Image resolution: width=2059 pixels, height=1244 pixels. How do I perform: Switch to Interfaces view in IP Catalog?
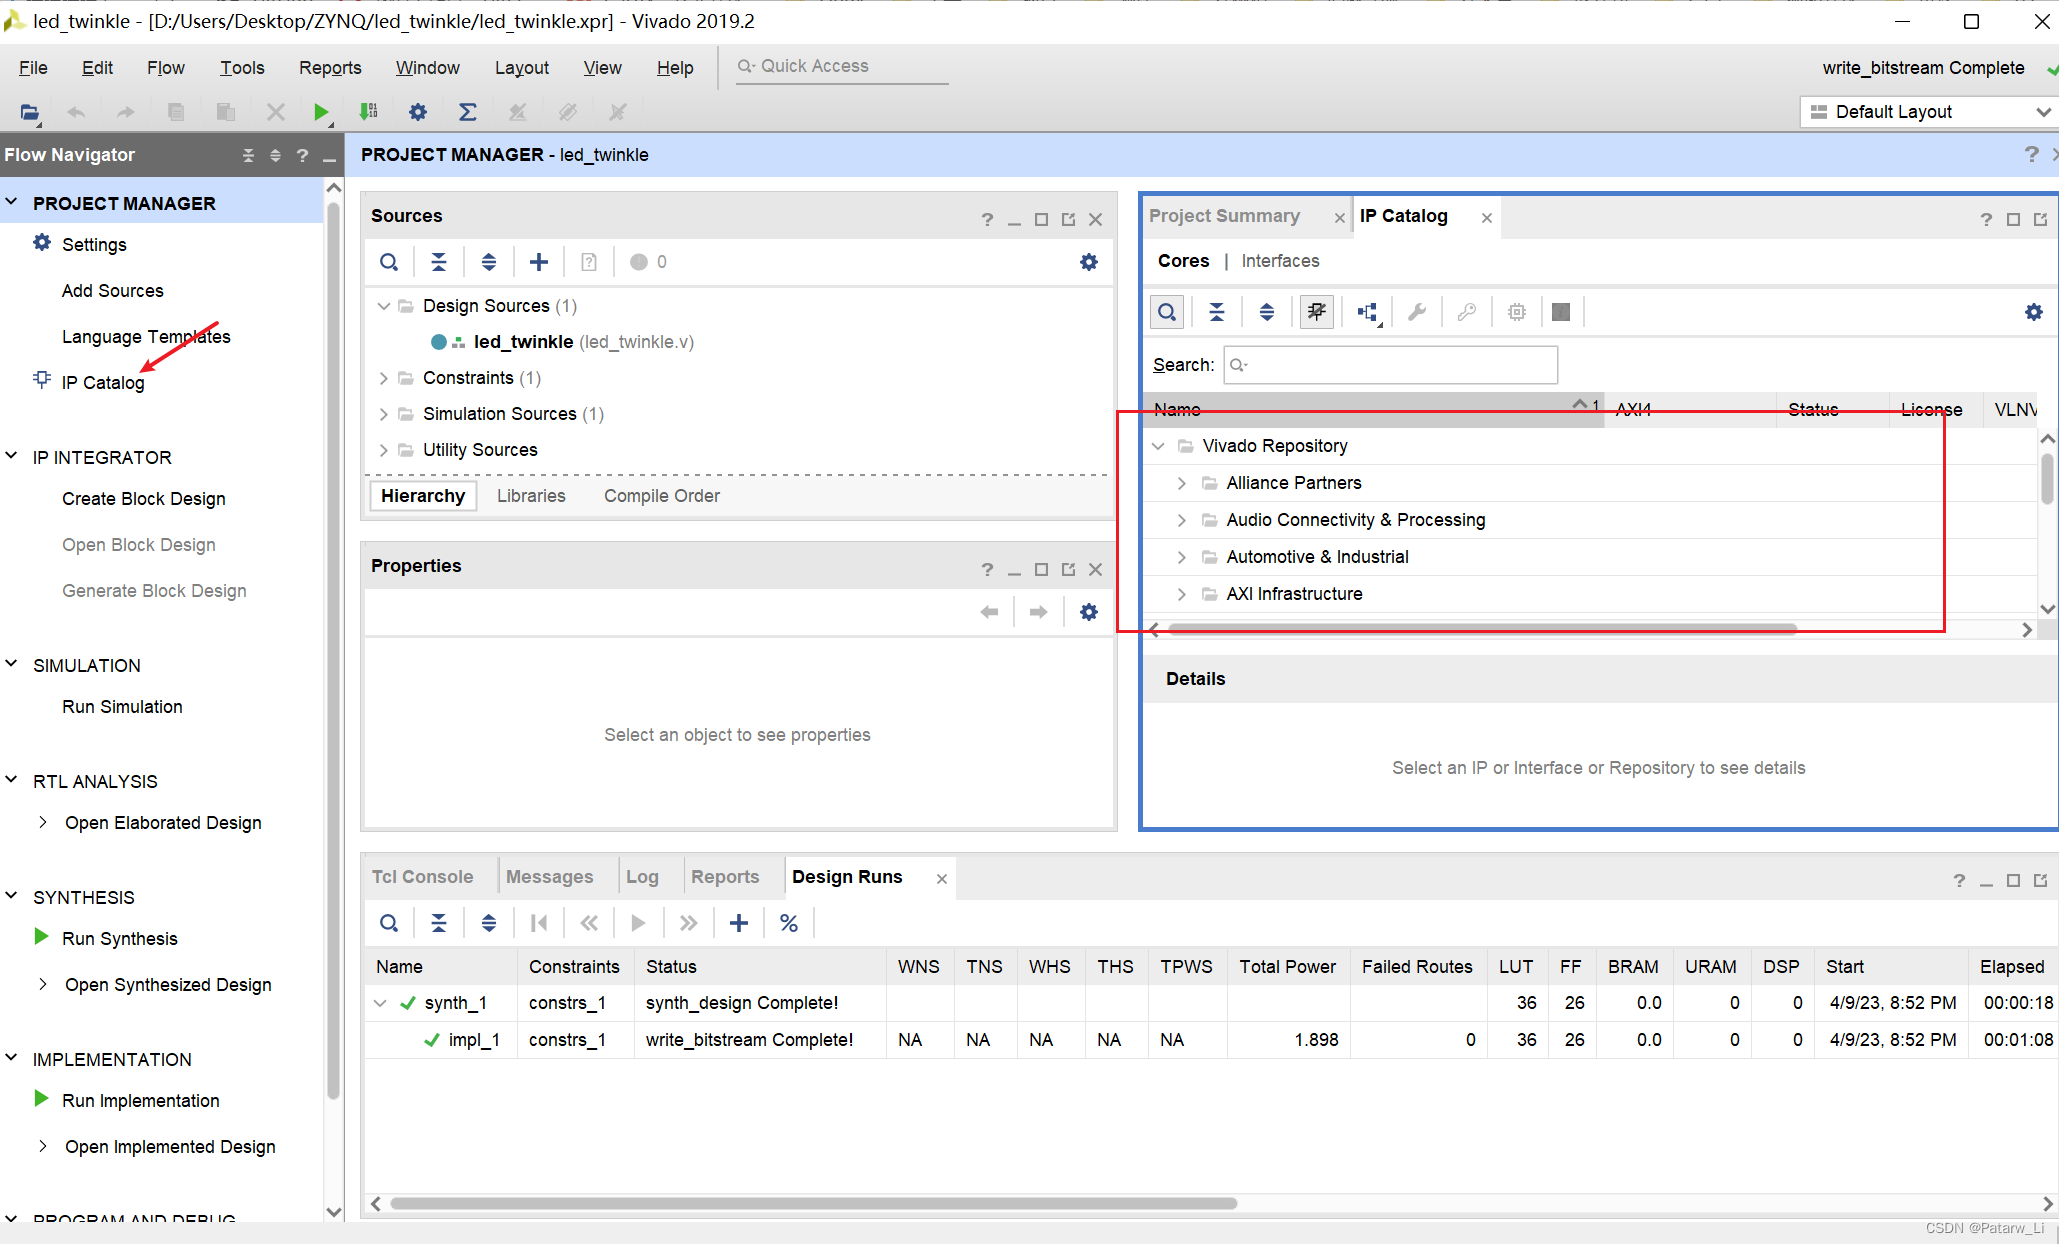[1280, 261]
